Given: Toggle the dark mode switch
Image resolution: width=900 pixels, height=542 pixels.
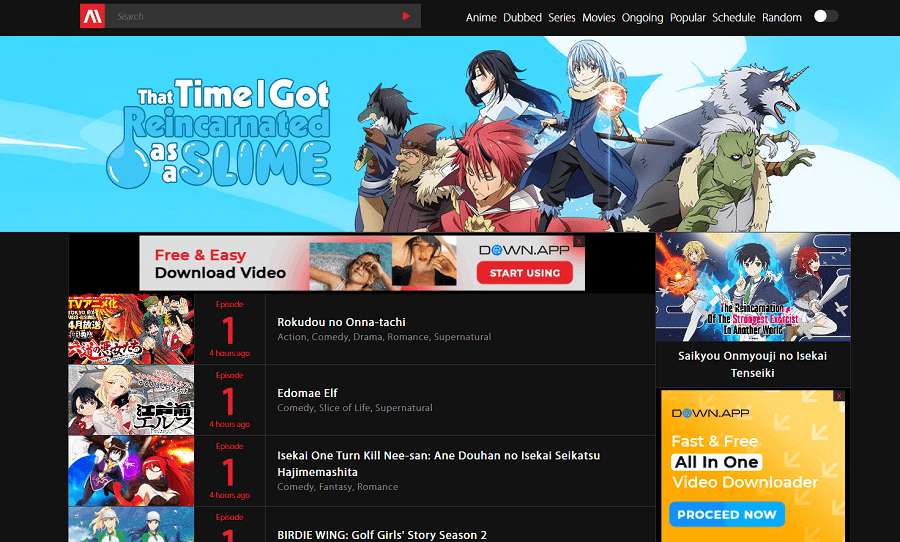Looking at the screenshot, I should (x=826, y=16).
